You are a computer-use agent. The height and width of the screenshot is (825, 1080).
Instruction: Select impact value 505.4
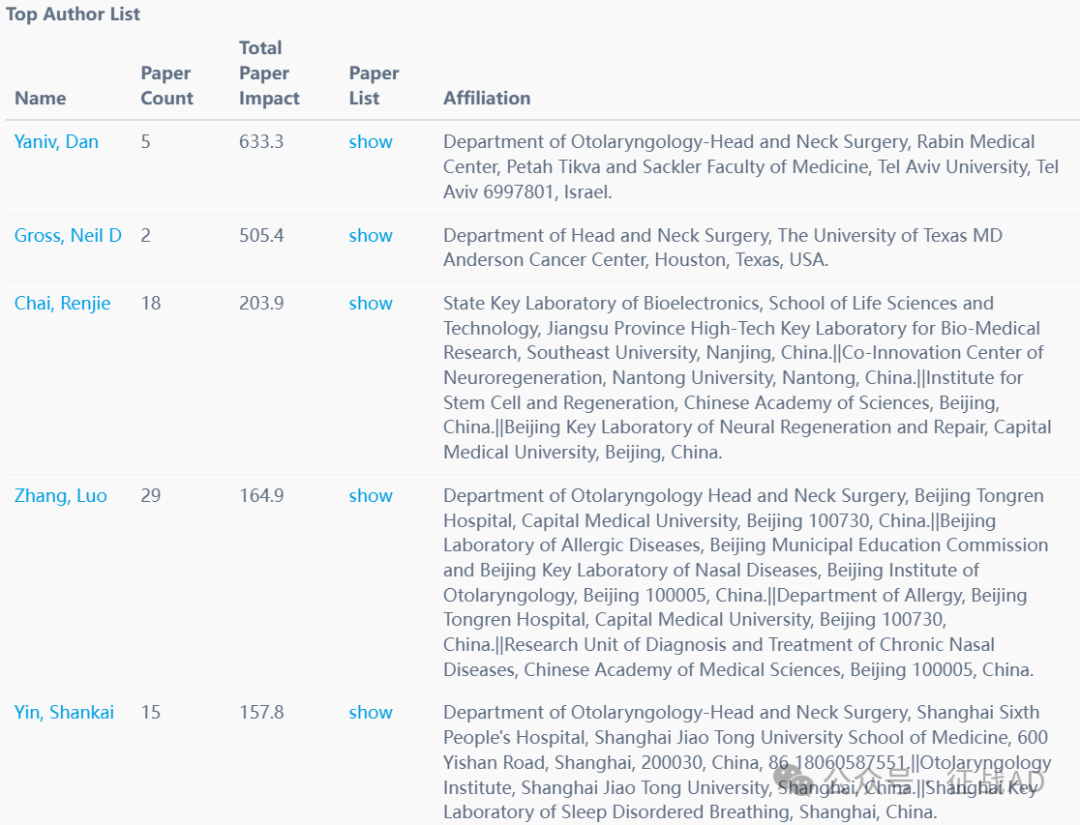(261, 236)
